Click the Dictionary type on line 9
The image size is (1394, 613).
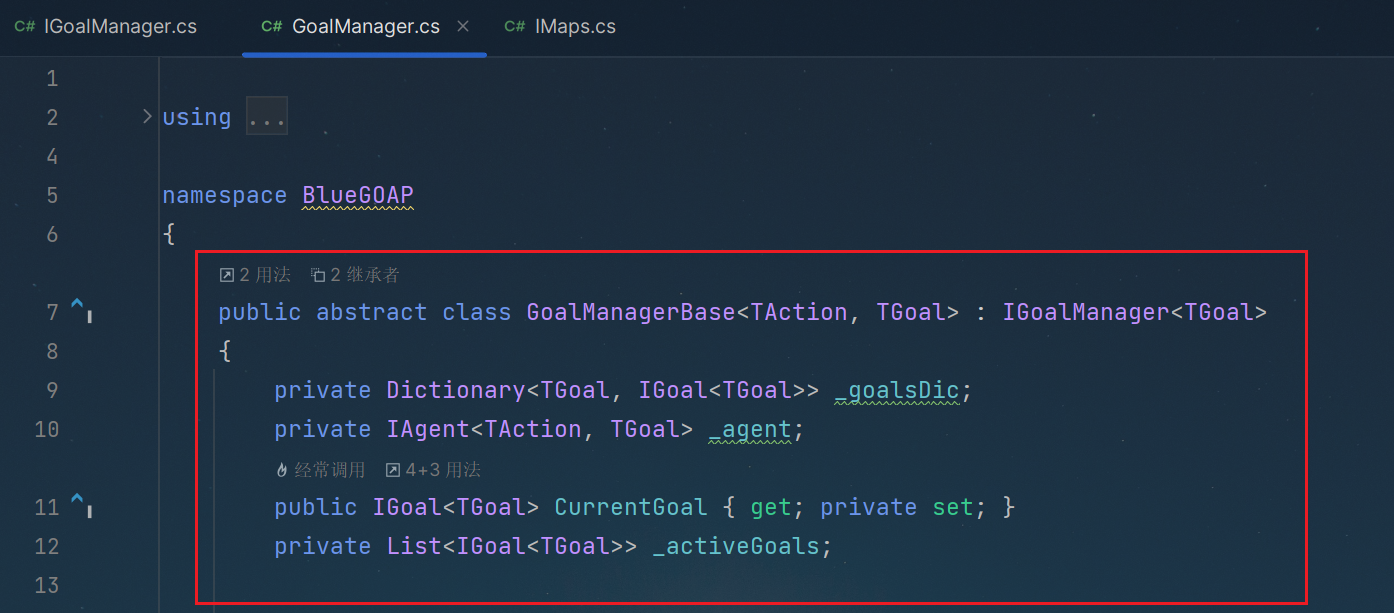coord(456,391)
